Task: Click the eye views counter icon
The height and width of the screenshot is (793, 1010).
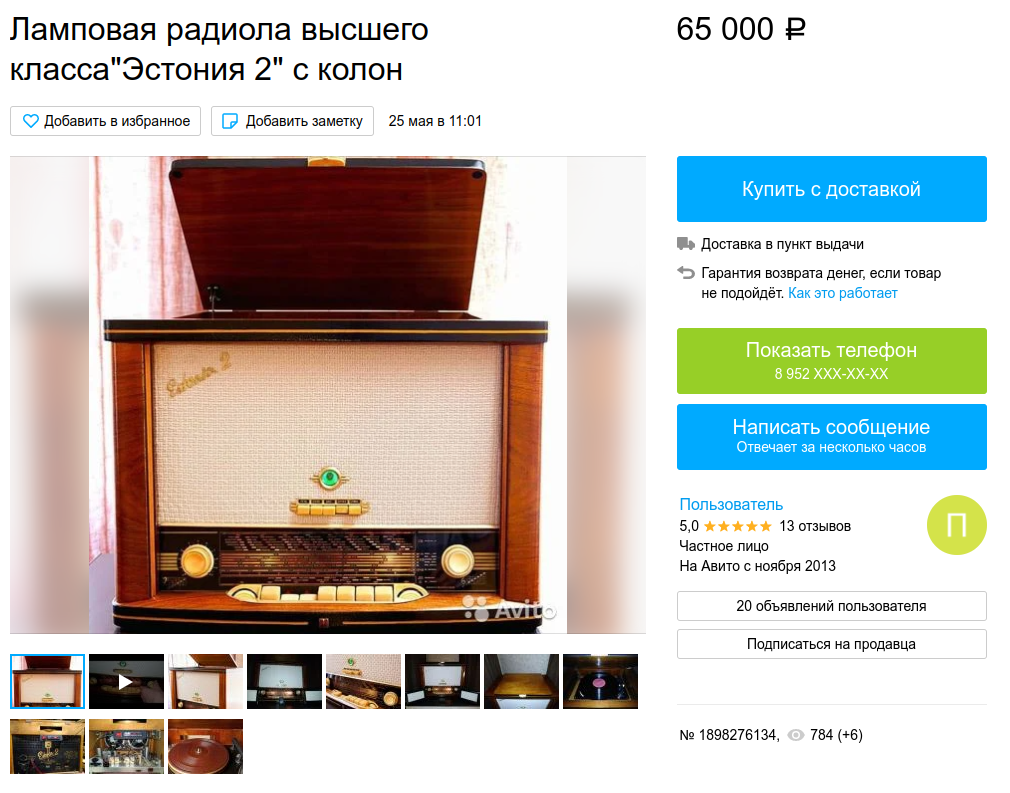Action: [x=796, y=735]
